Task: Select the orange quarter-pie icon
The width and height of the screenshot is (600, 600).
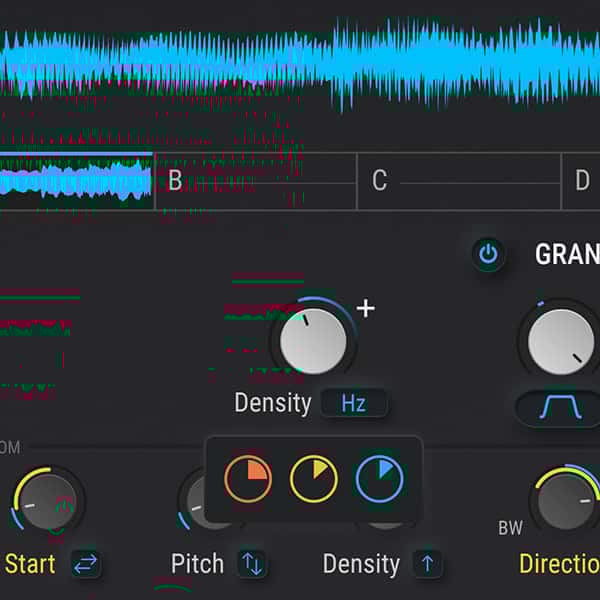Action: pyautogui.click(x=248, y=480)
